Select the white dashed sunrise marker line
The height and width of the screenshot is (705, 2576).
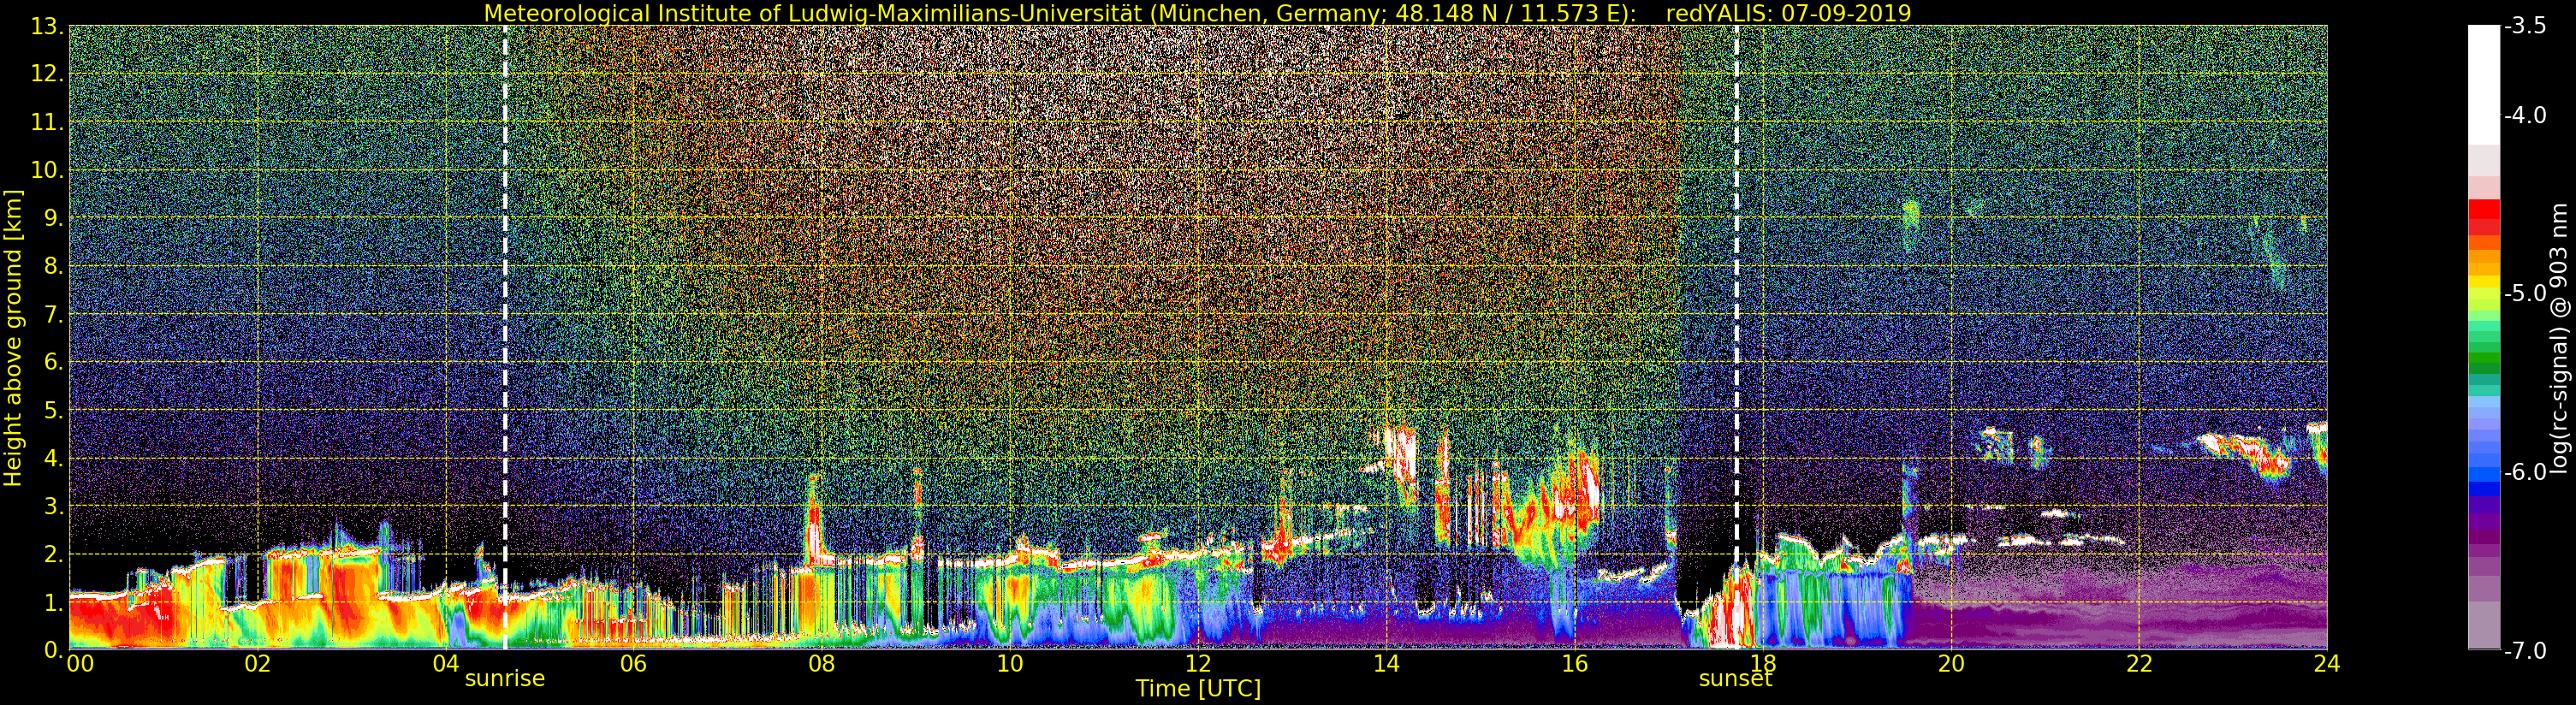505,338
